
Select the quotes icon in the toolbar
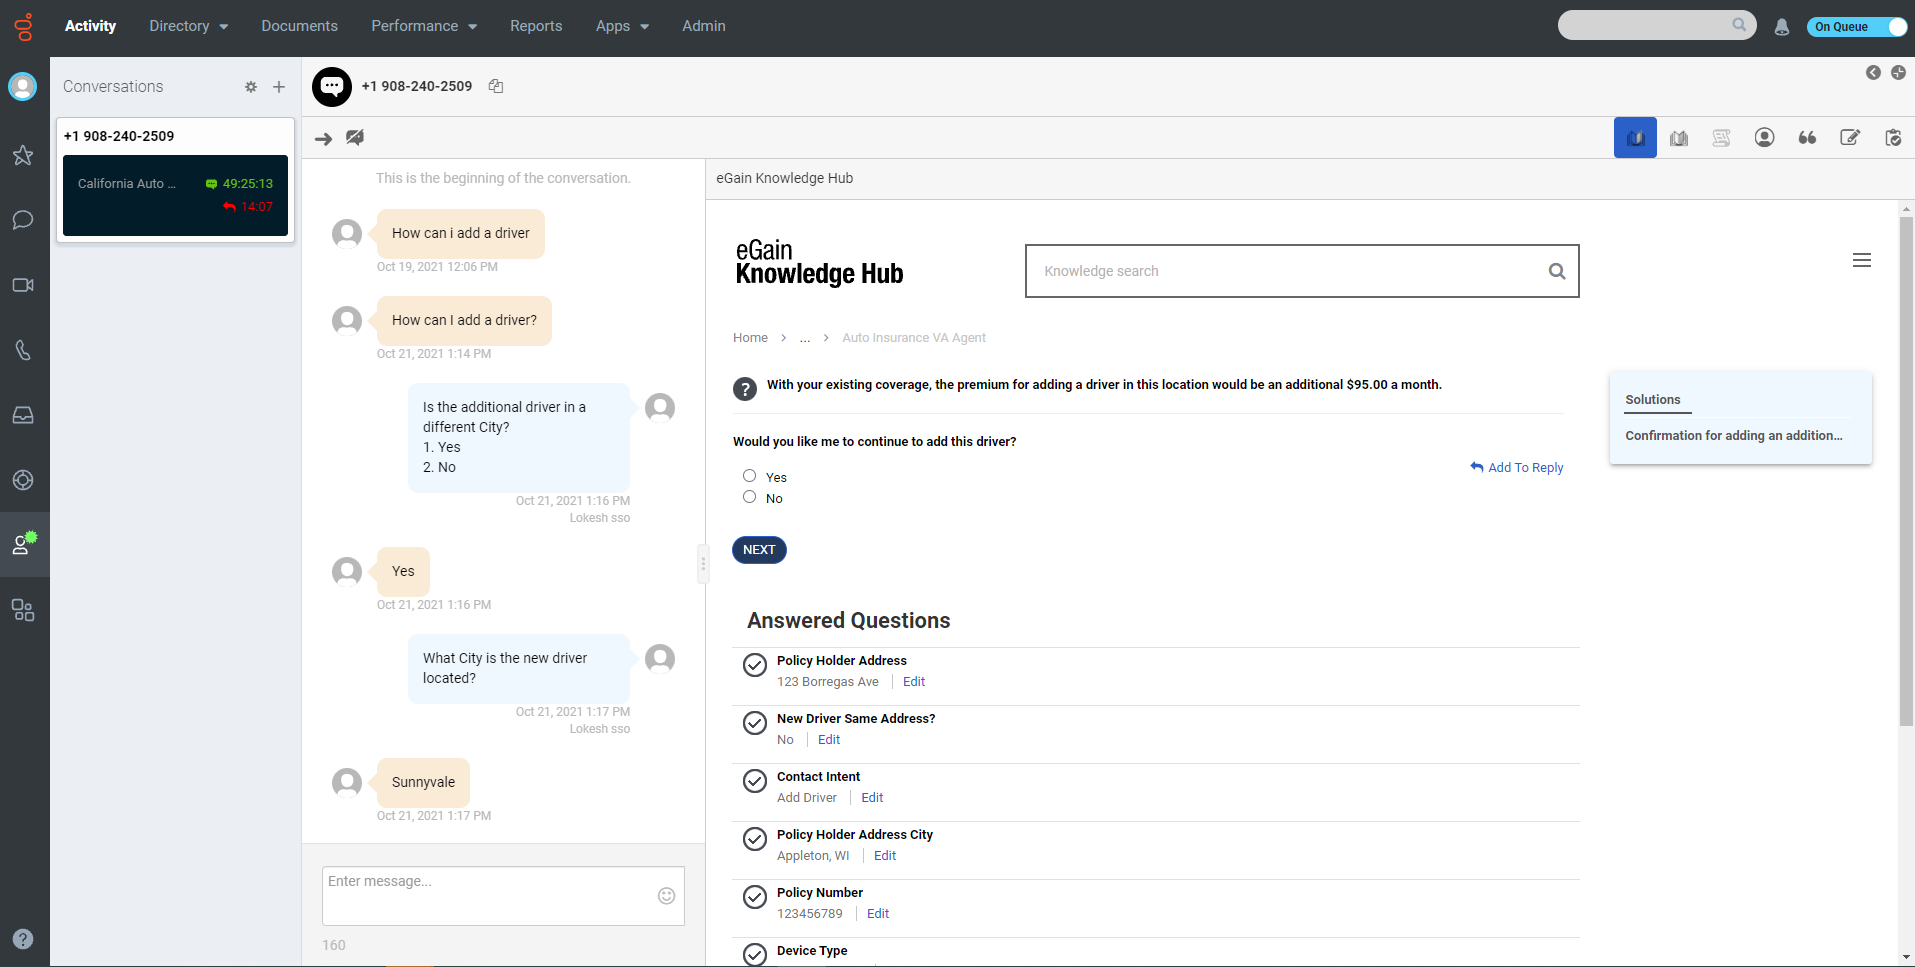1807,137
